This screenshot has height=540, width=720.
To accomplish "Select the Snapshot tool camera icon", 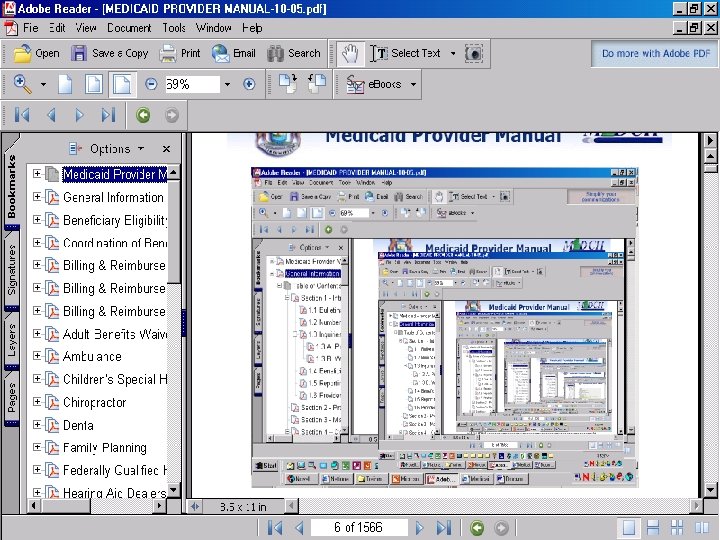I will (x=474, y=54).
